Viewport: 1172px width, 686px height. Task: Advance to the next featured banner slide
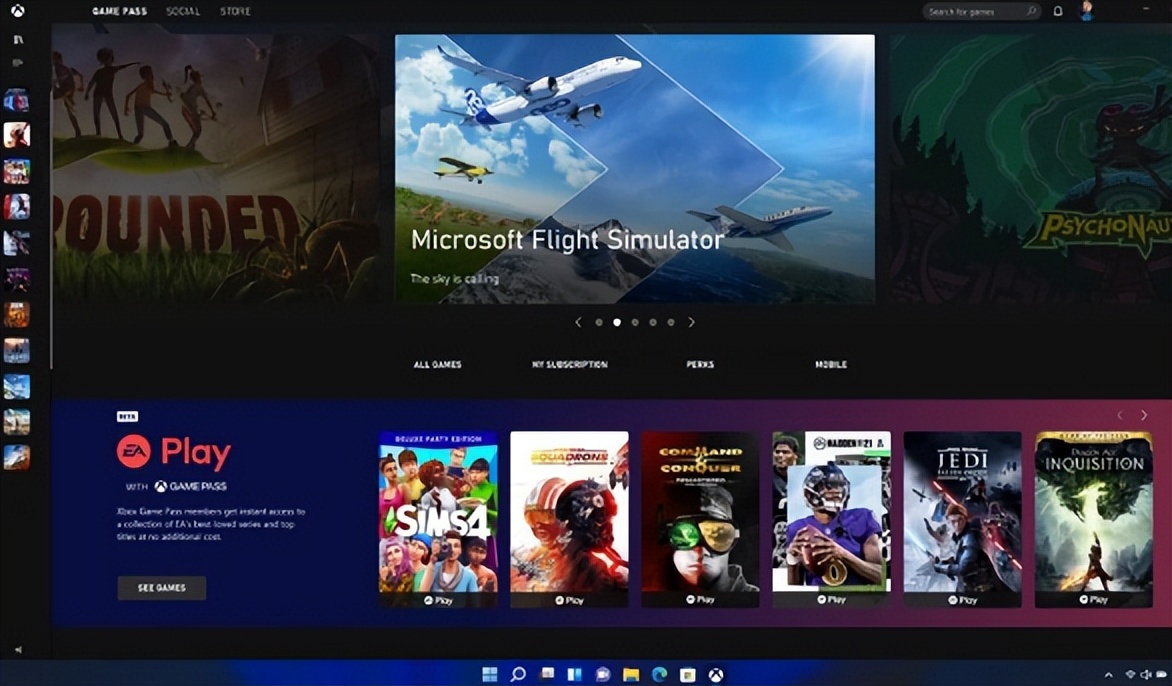click(x=691, y=322)
